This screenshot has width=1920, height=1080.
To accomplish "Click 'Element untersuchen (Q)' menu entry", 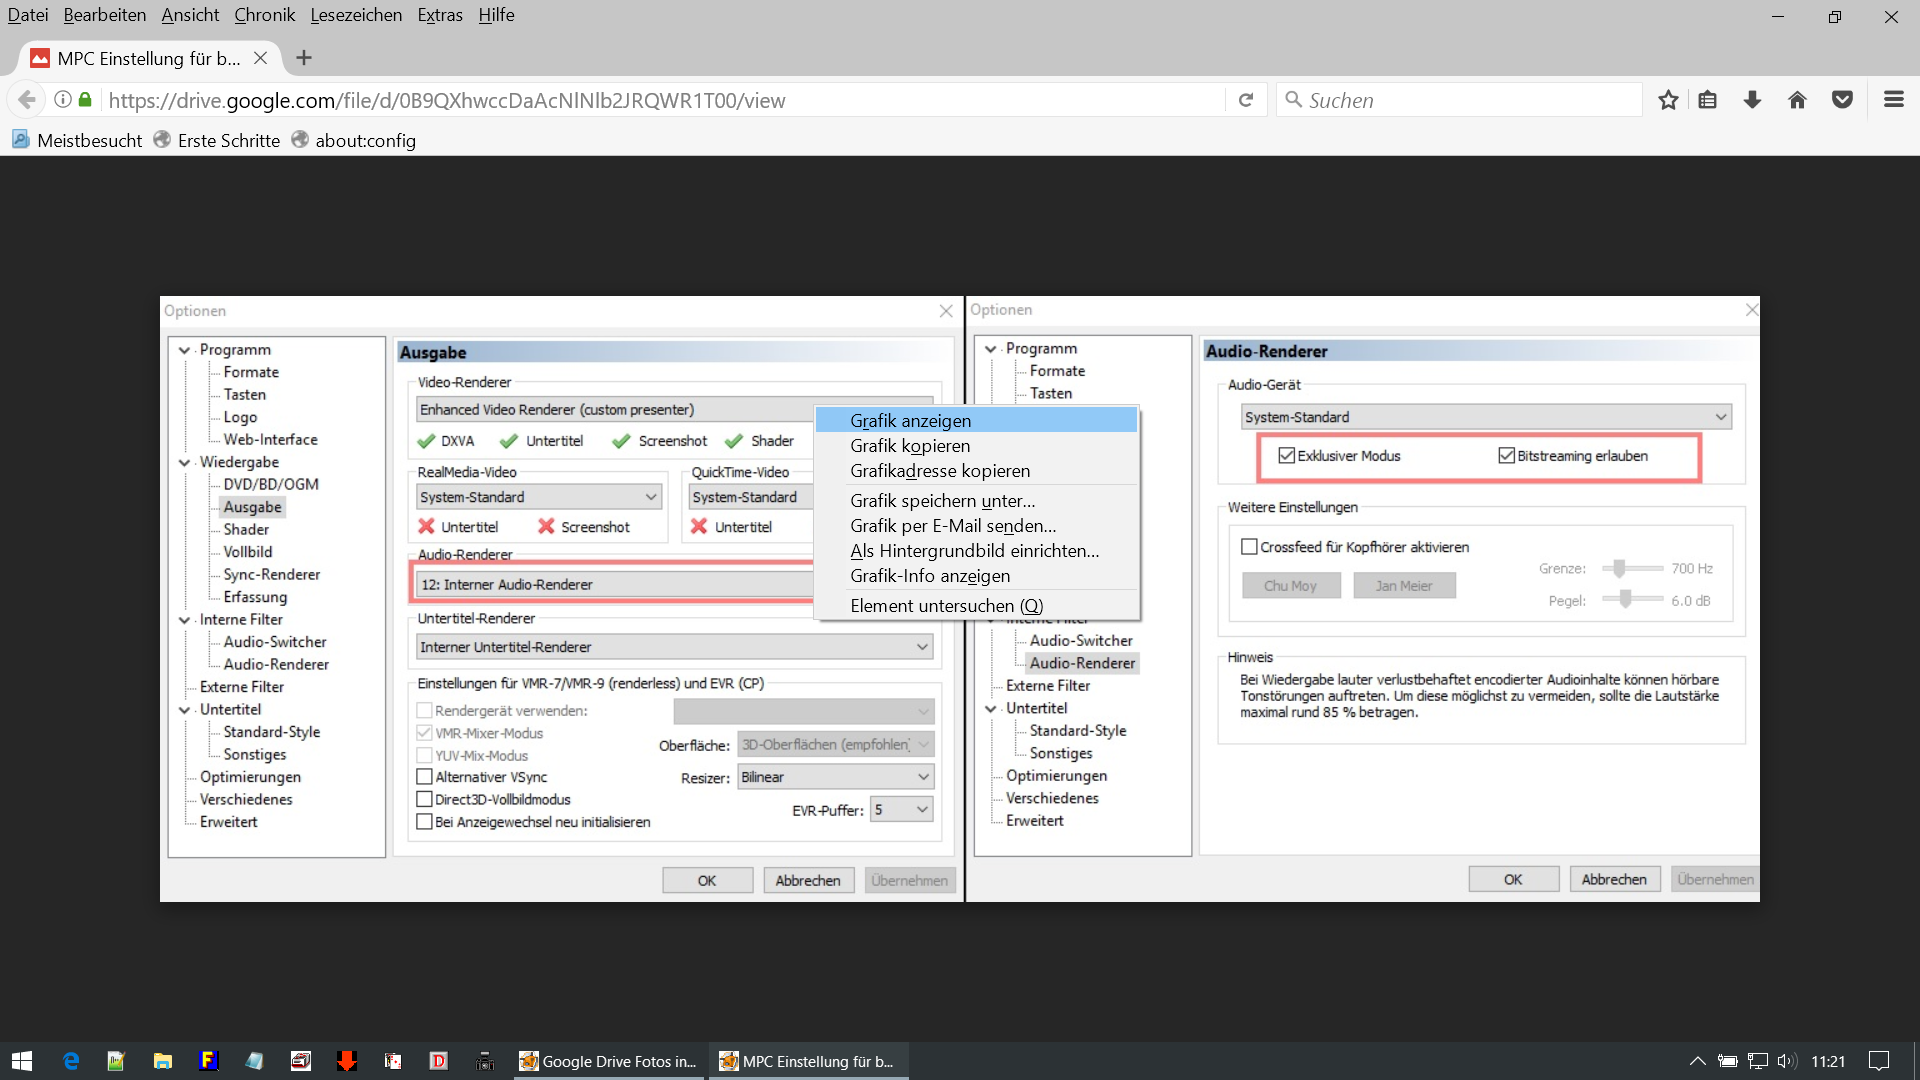I will tap(946, 606).
